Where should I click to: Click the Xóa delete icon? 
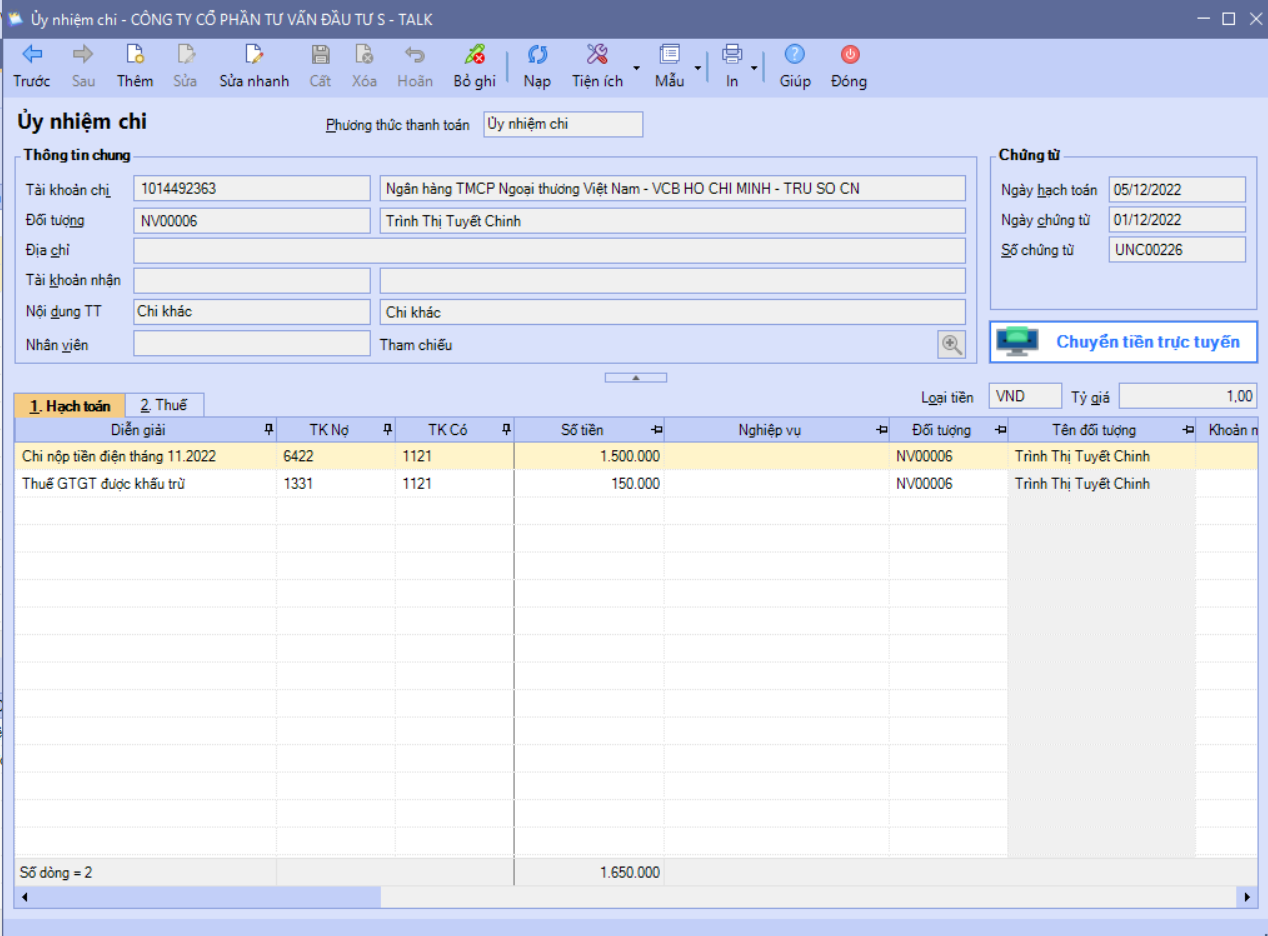(364, 66)
